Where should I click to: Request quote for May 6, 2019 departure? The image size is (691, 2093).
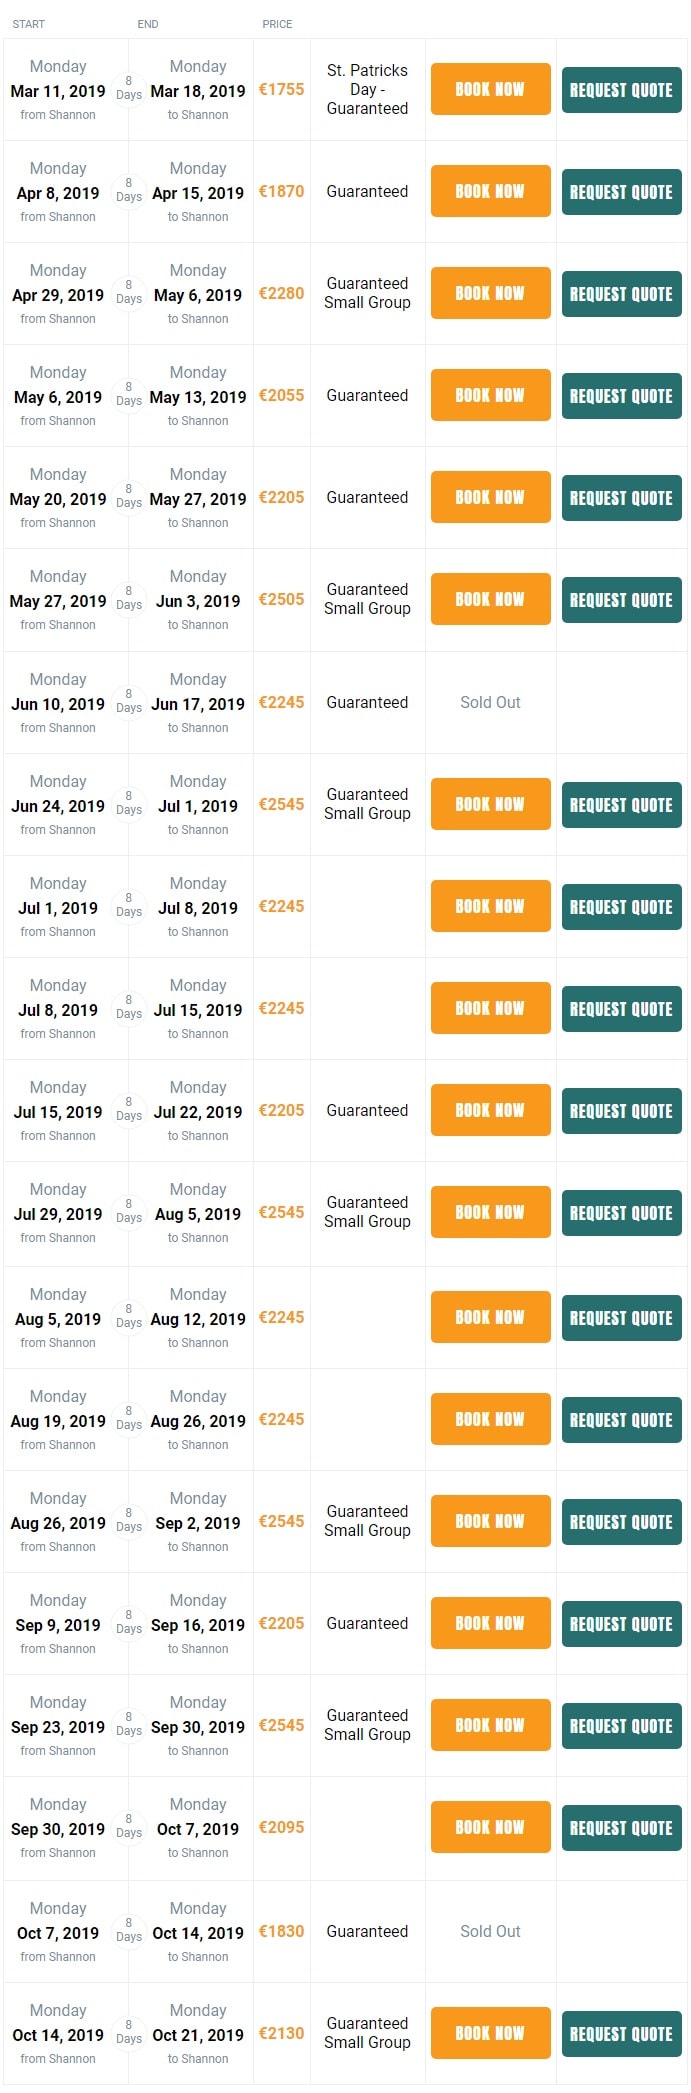621,396
